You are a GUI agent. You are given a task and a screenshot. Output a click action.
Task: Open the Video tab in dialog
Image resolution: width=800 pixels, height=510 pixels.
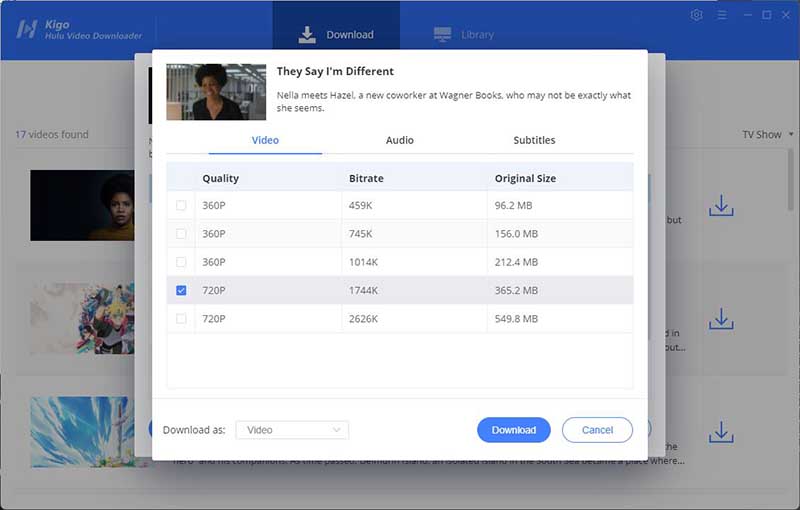click(265, 140)
